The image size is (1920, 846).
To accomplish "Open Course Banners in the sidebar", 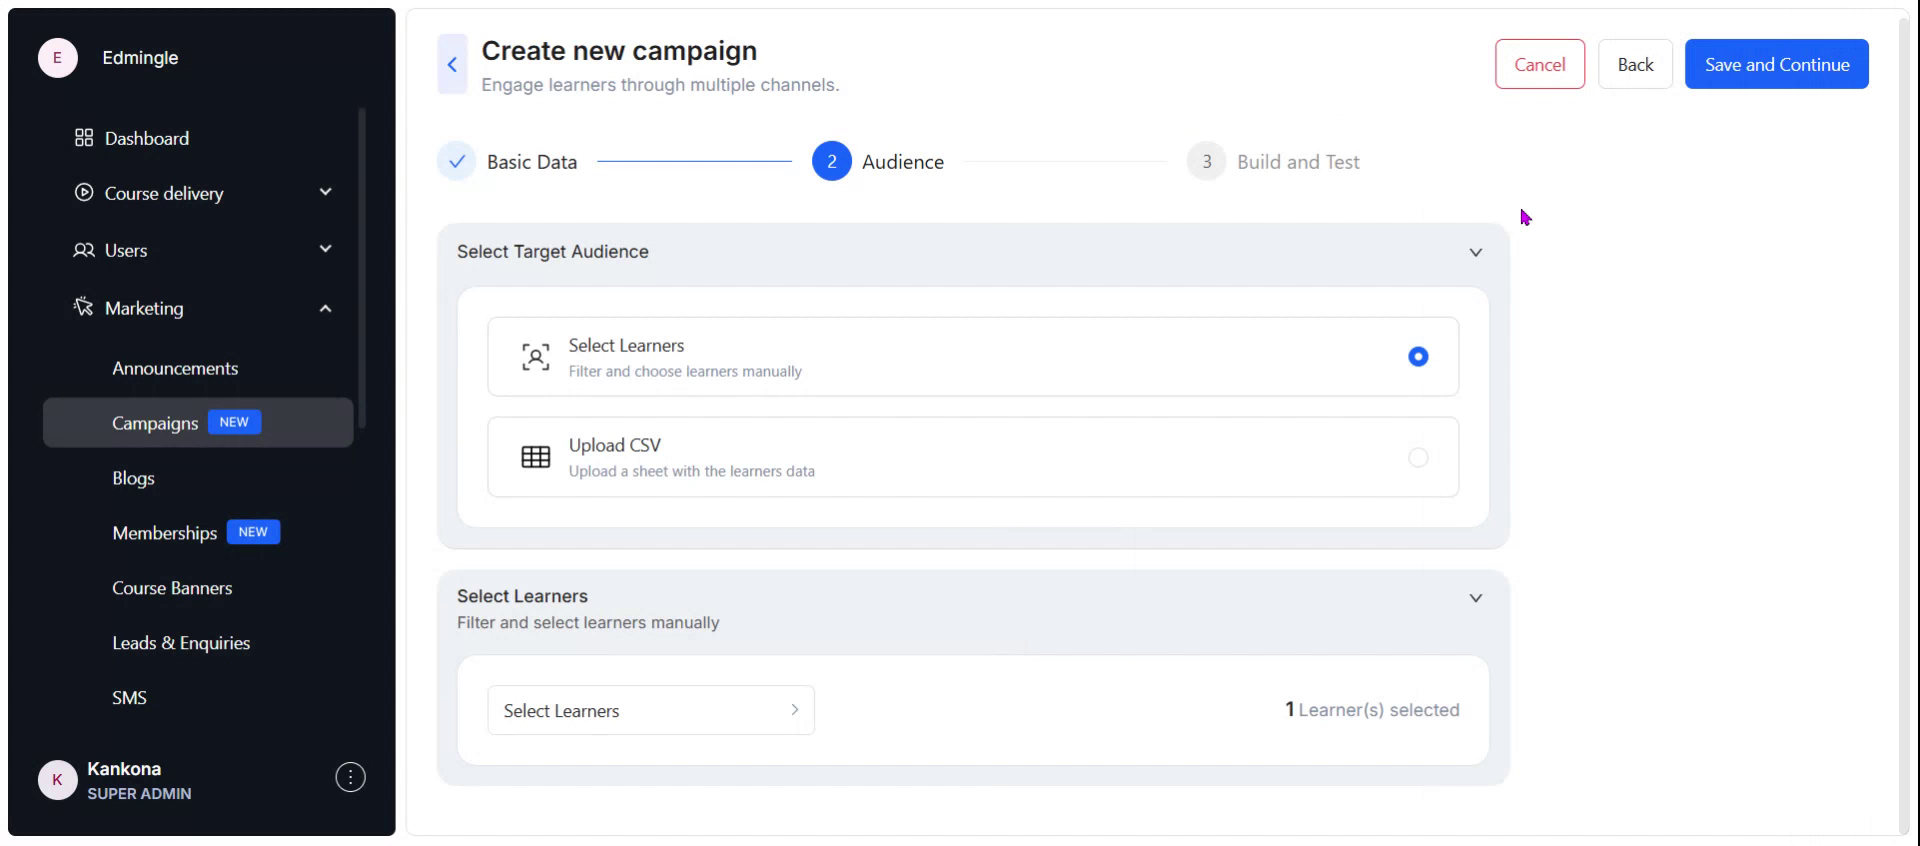I will coord(172,588).
